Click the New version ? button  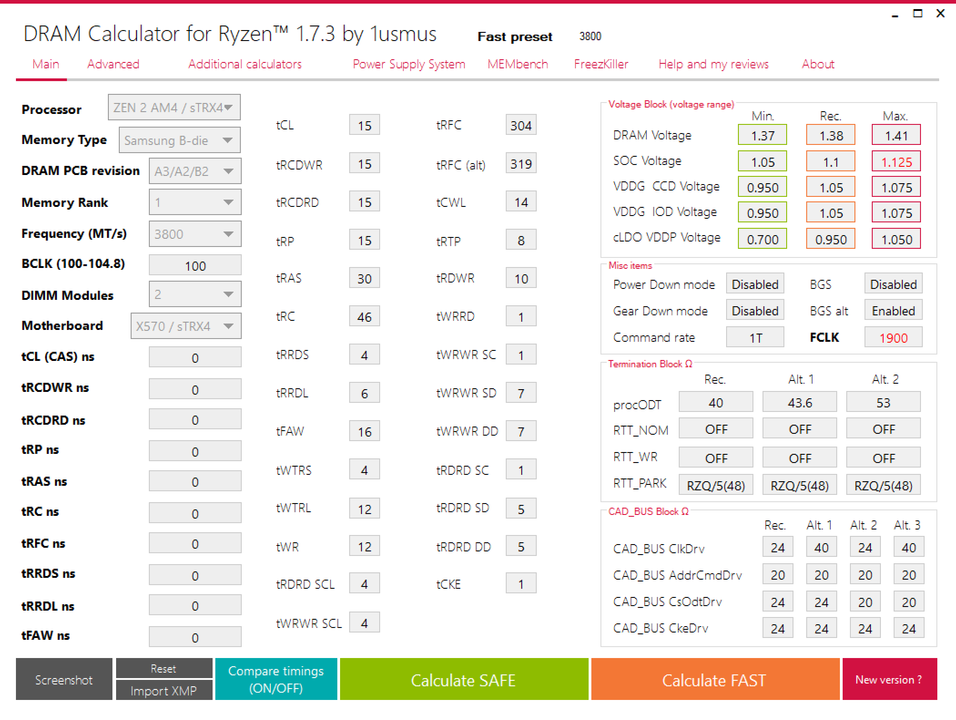pyautogui.click(x=889, y=679)
